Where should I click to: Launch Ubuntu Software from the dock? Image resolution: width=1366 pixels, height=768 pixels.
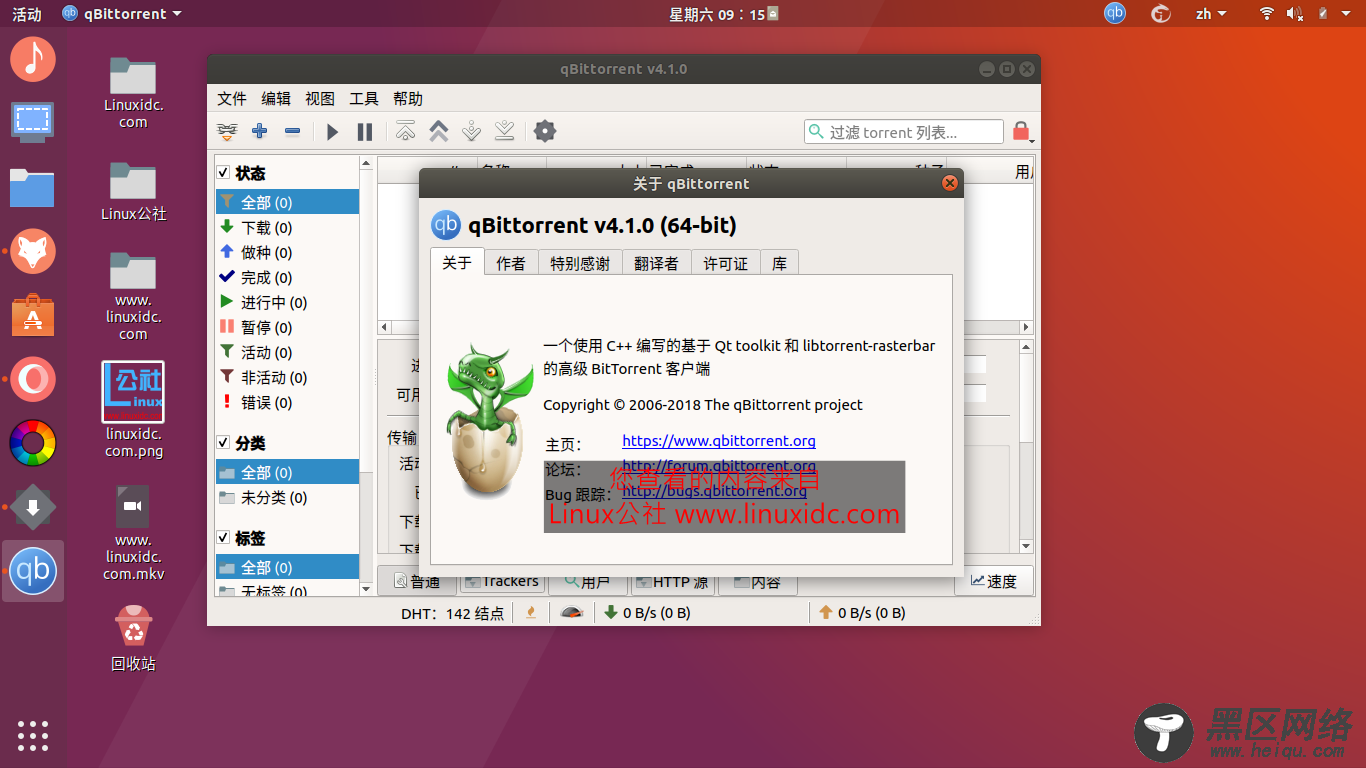33,316
